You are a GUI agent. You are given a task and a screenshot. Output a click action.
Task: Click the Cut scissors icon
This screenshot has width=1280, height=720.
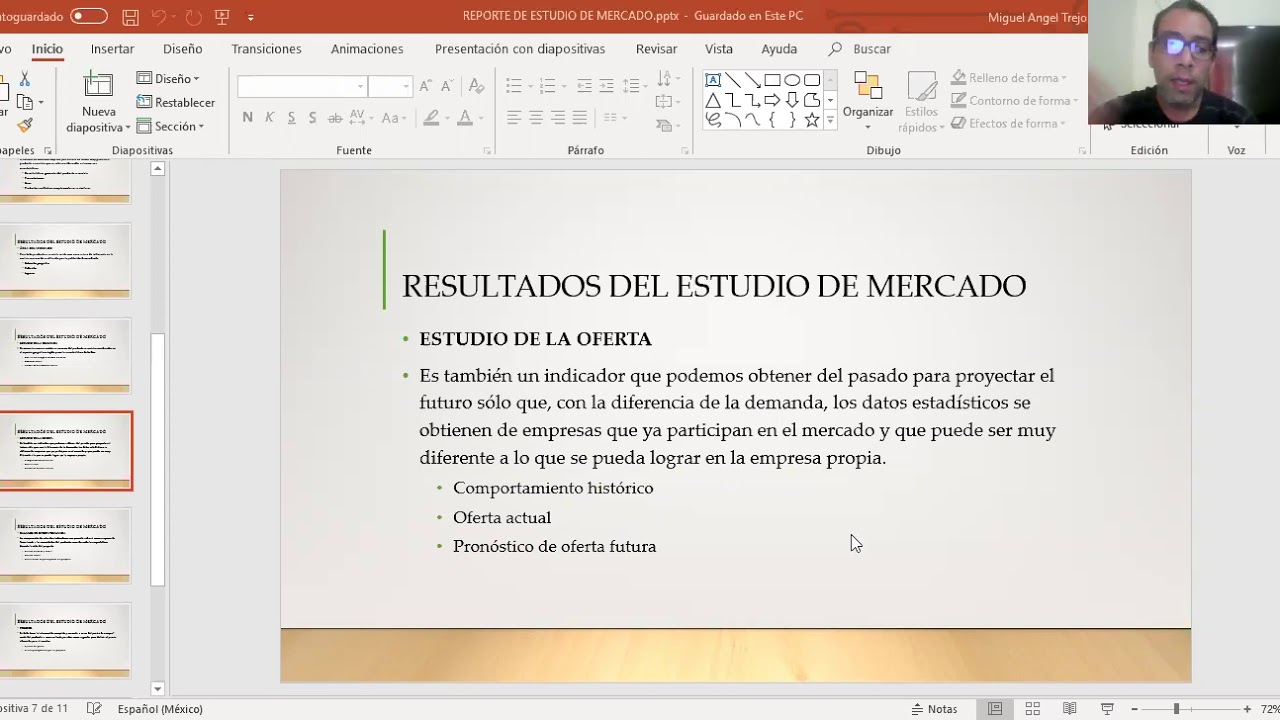25,79
